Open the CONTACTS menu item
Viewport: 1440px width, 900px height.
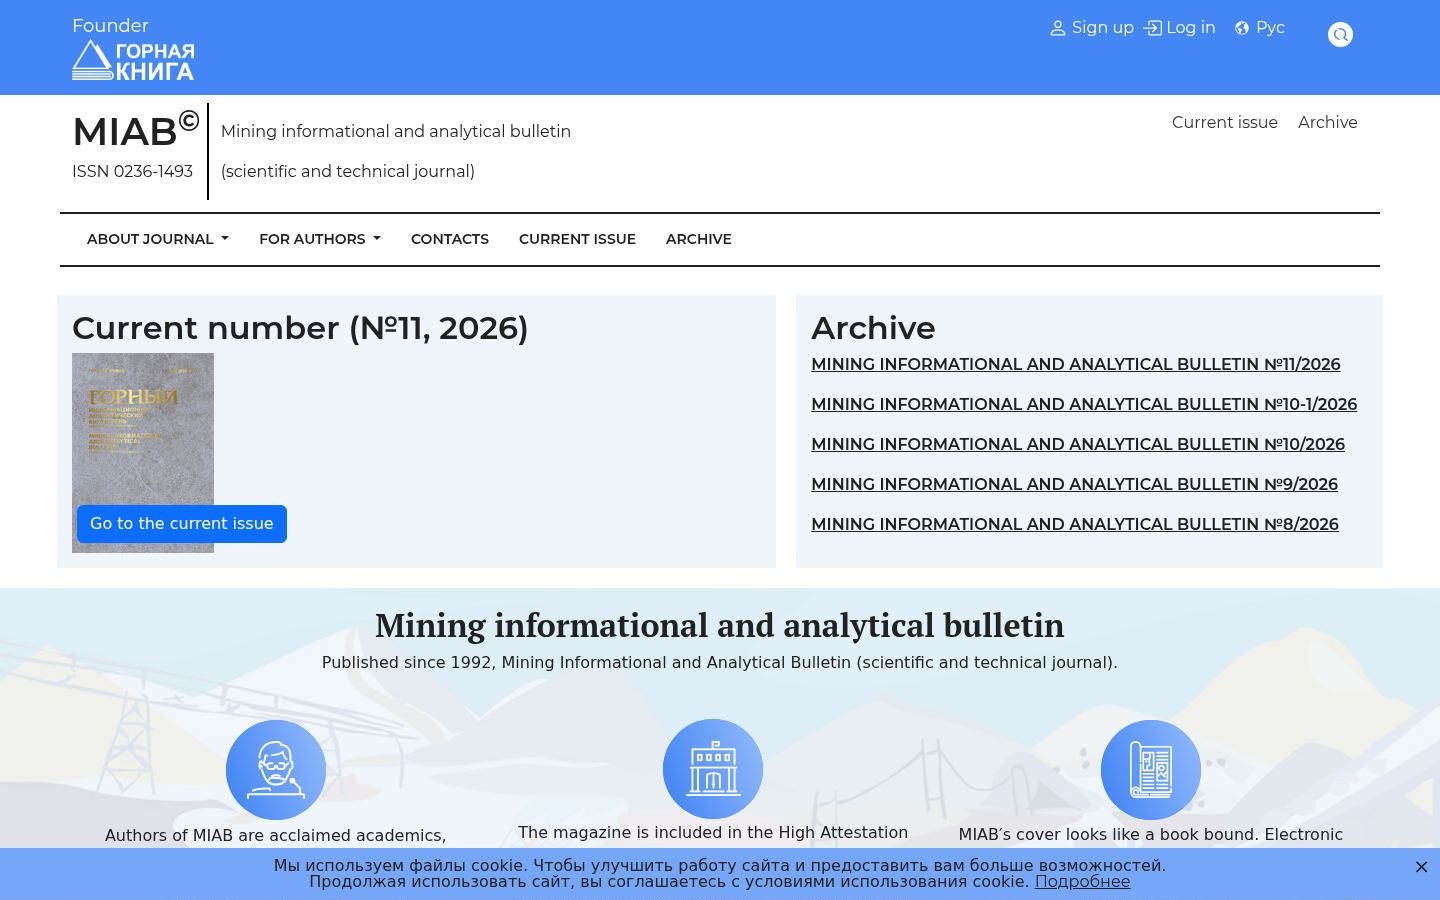[x=450, y=239]
